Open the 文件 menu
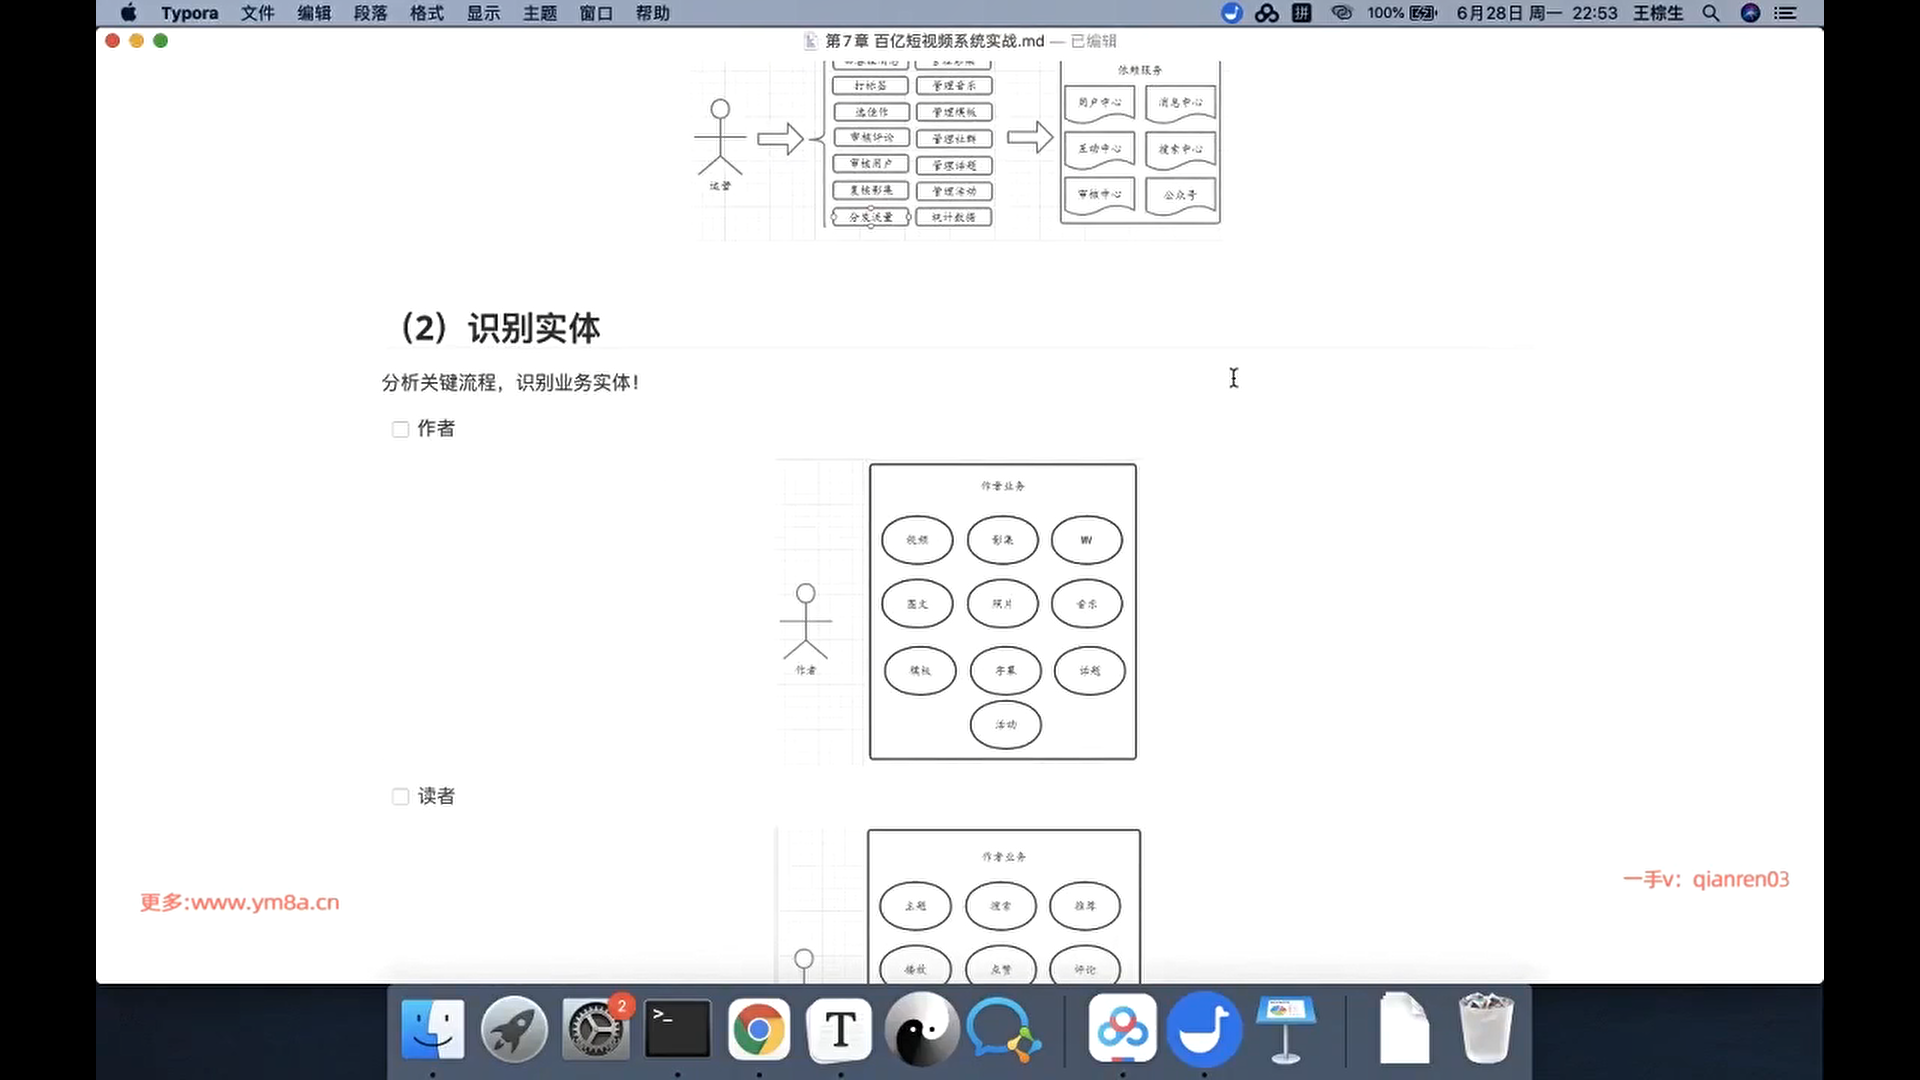The width and height of the screenshot is (1920, 1080). coord(257,13)
